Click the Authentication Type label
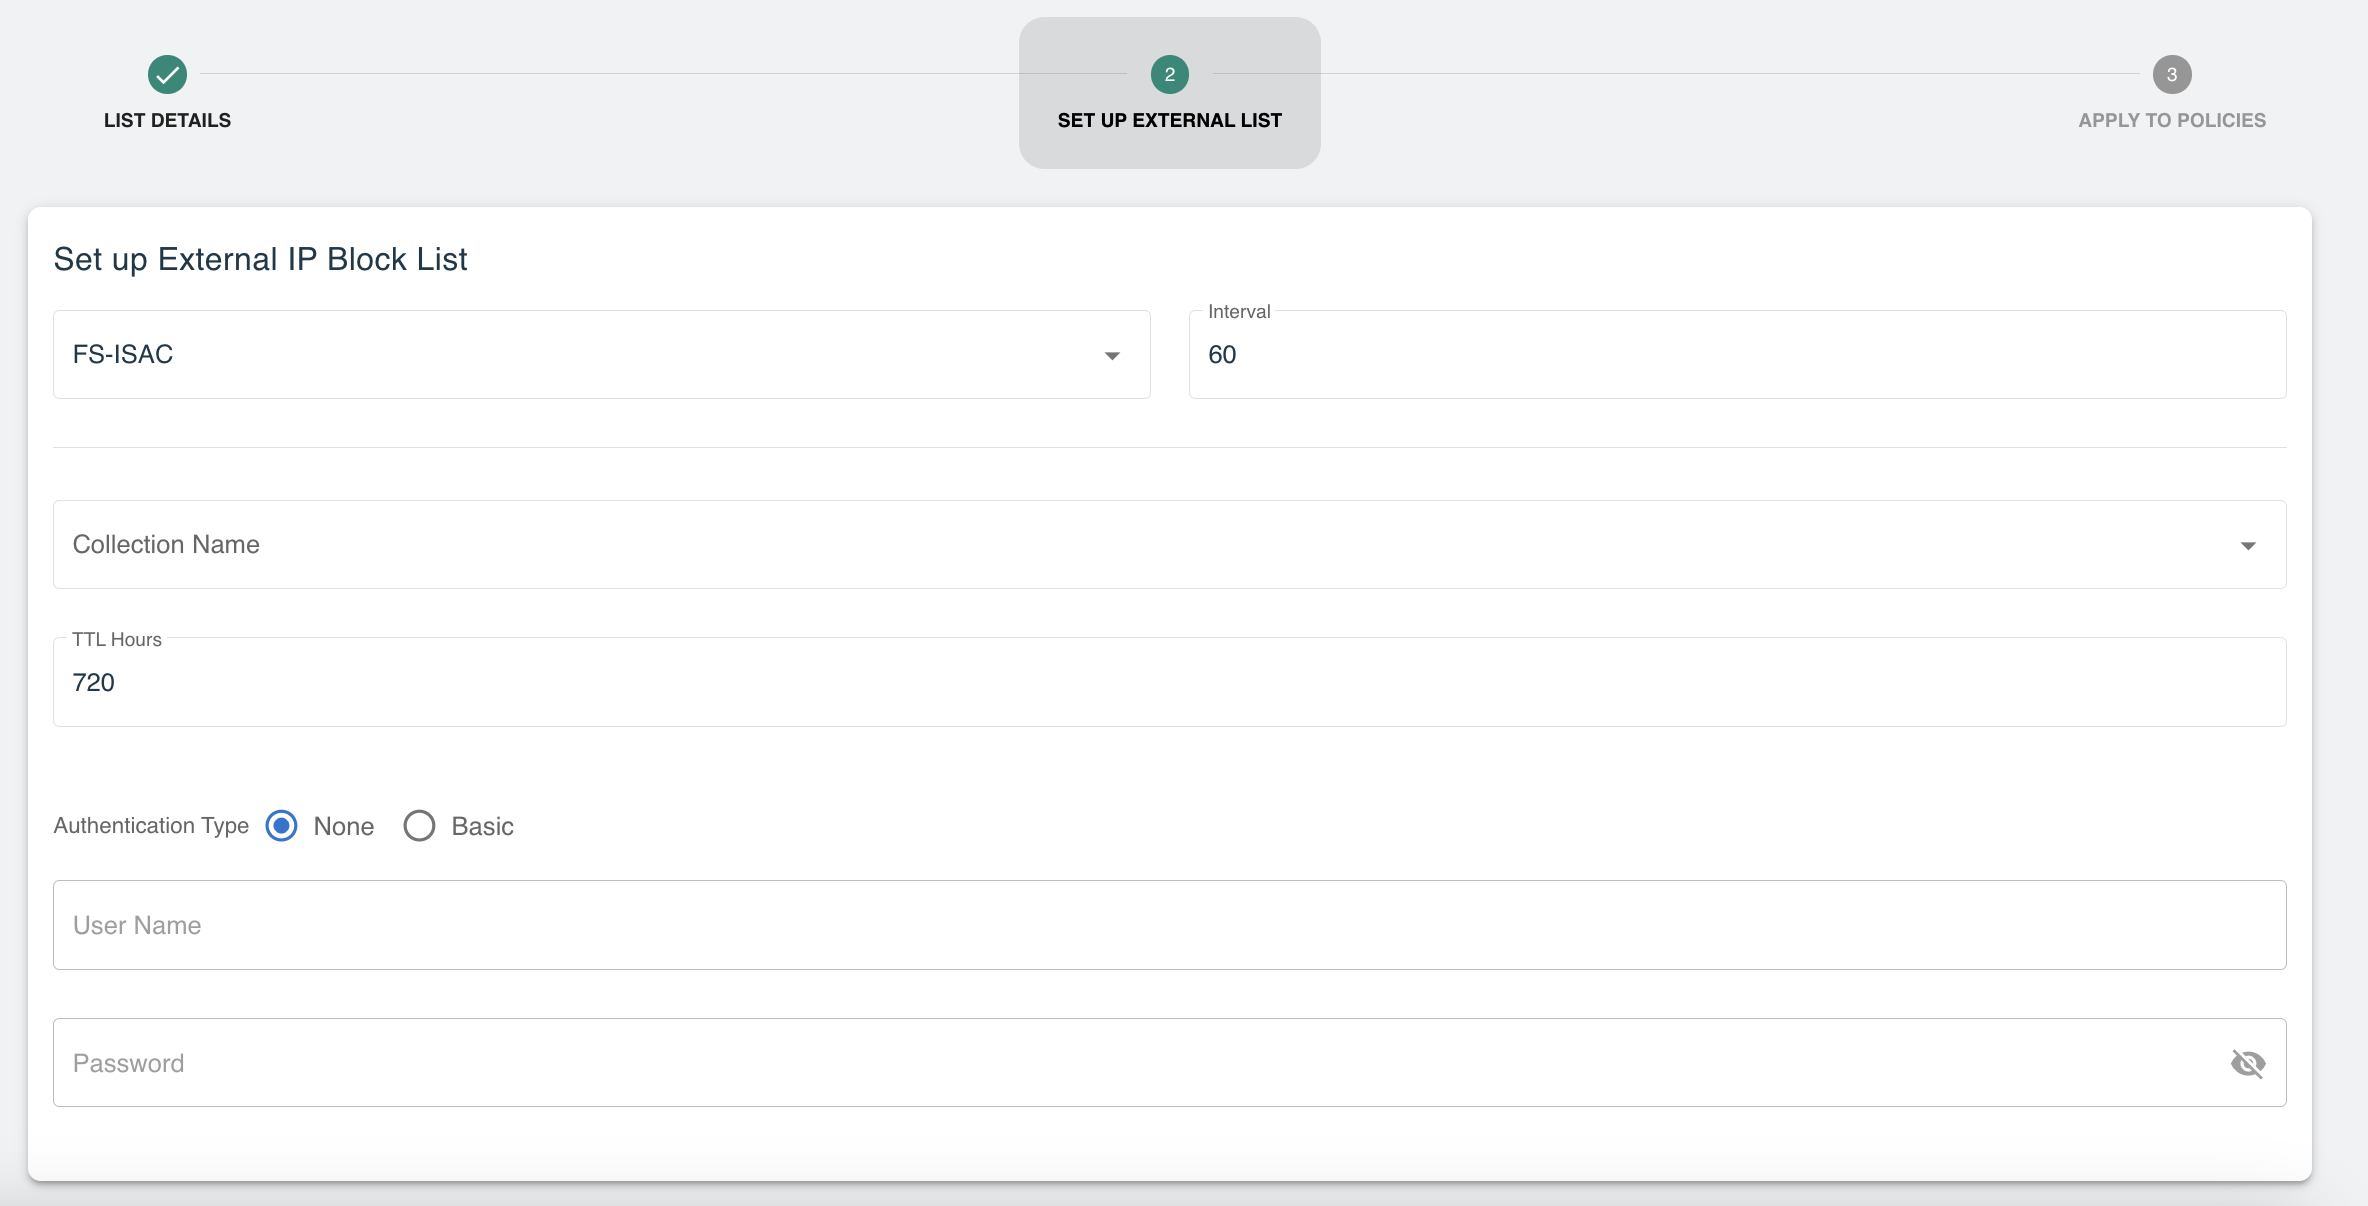2368x1206 pixels. (151, 826)
